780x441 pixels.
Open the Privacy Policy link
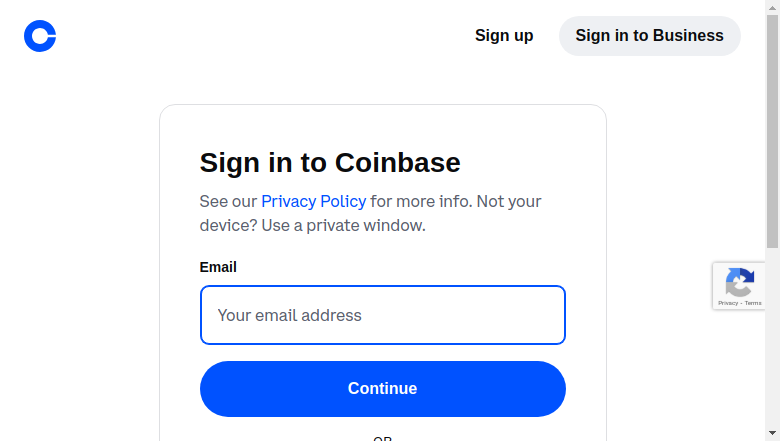click(313, 201)
